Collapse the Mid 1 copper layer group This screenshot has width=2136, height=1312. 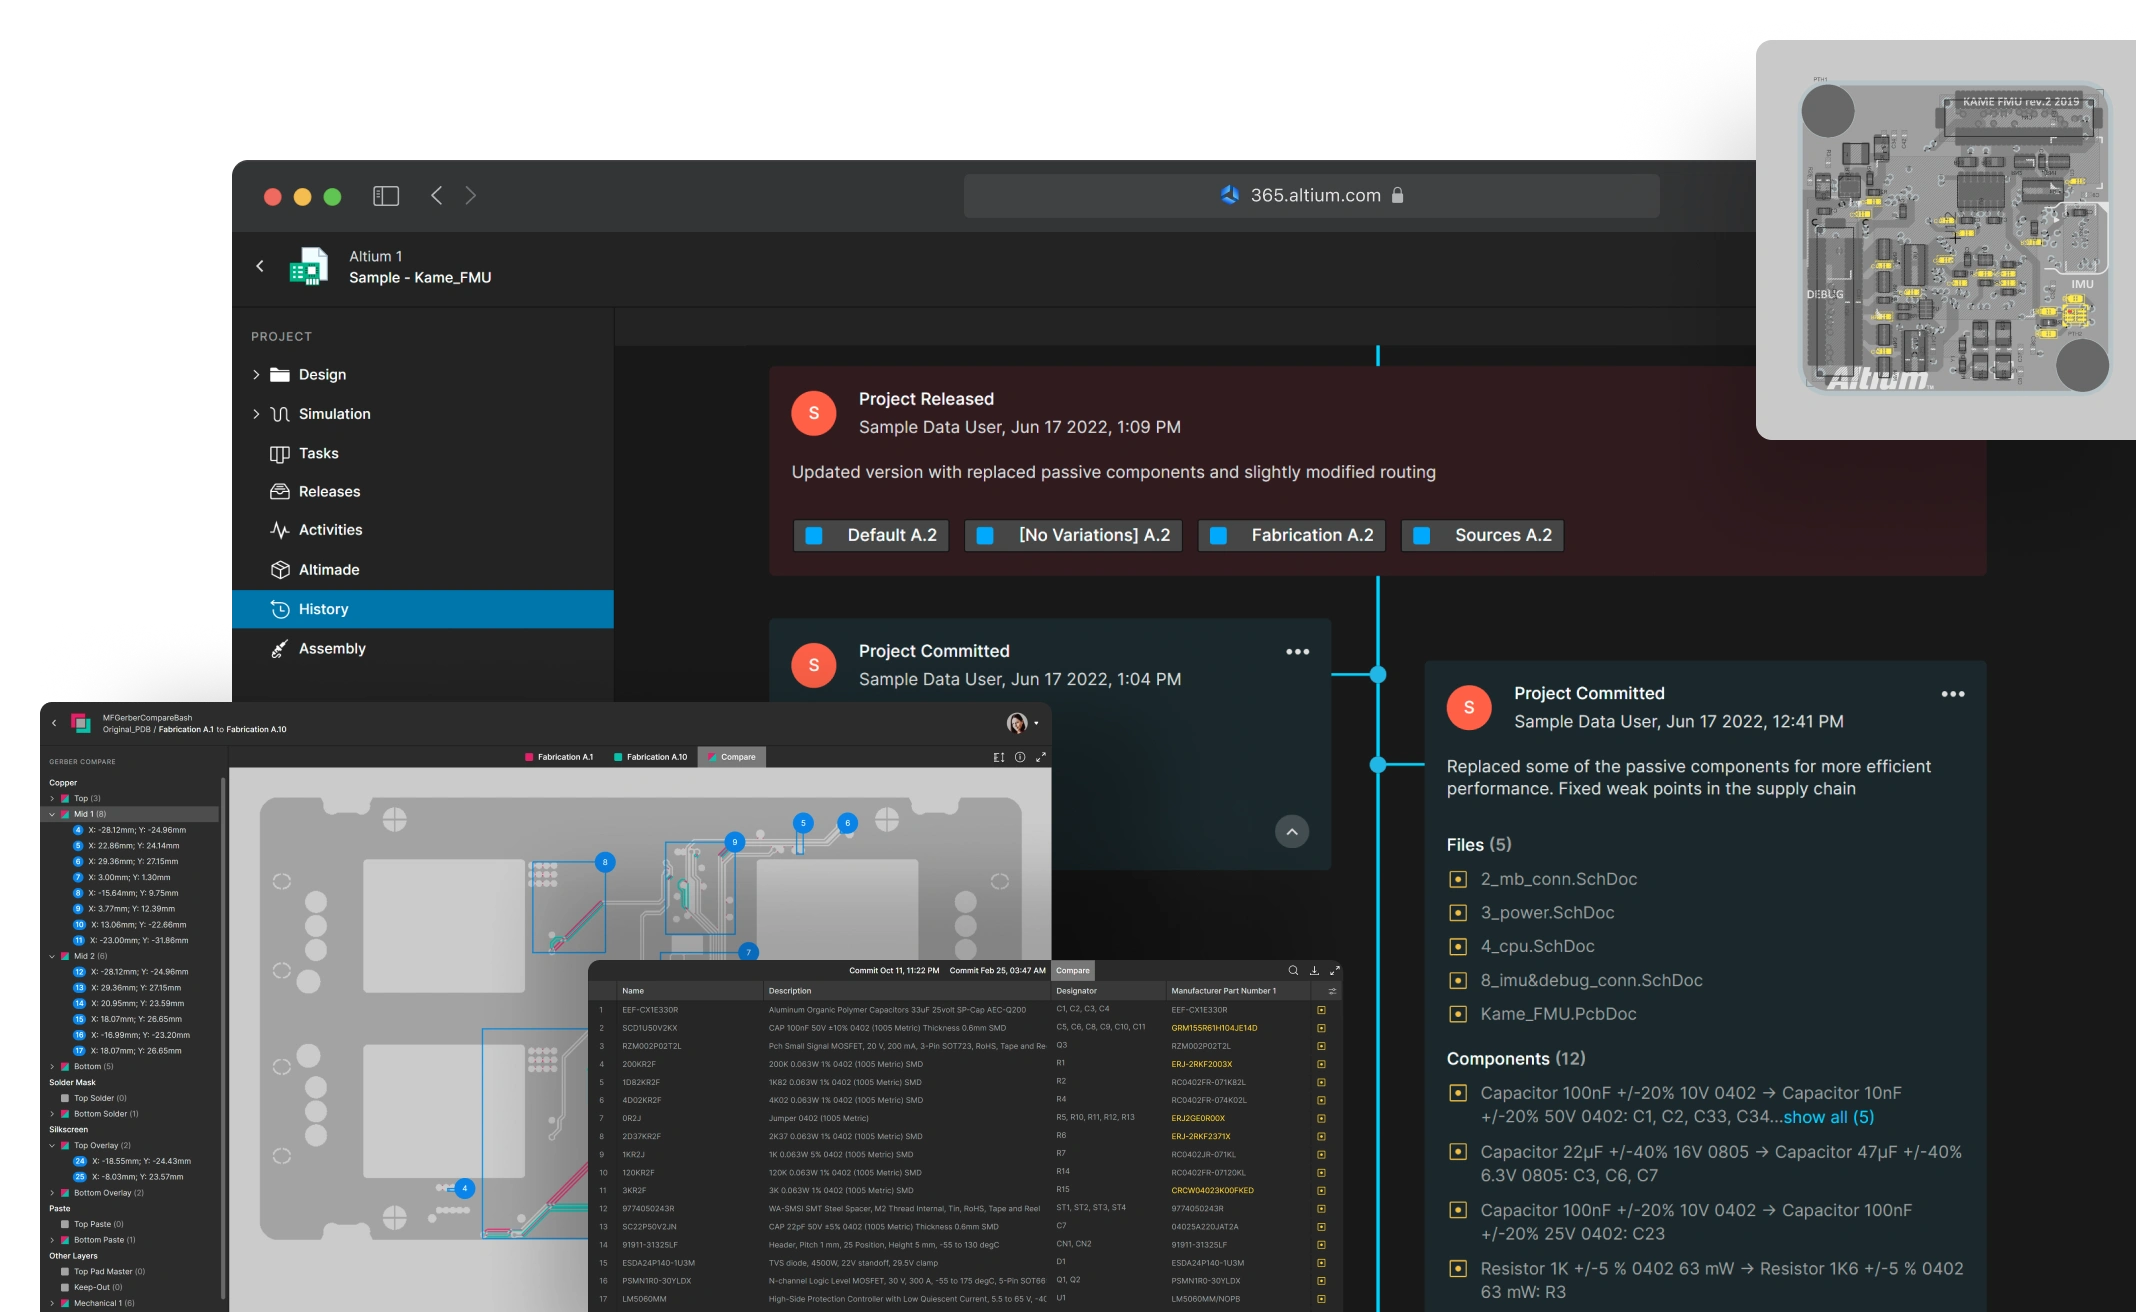(x=51, y=814)
